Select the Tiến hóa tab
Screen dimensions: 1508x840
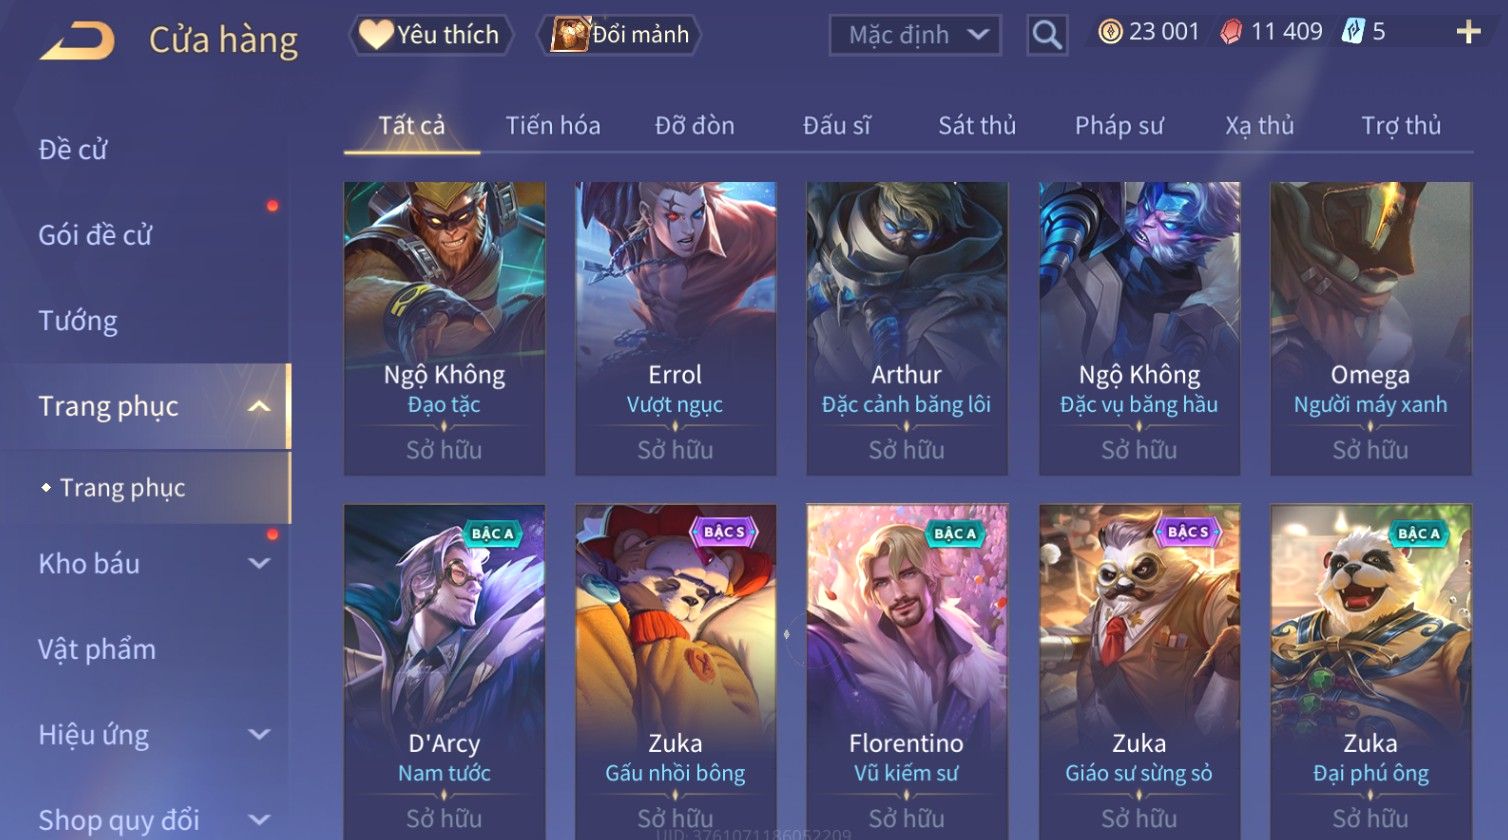(x=553, y=126)
